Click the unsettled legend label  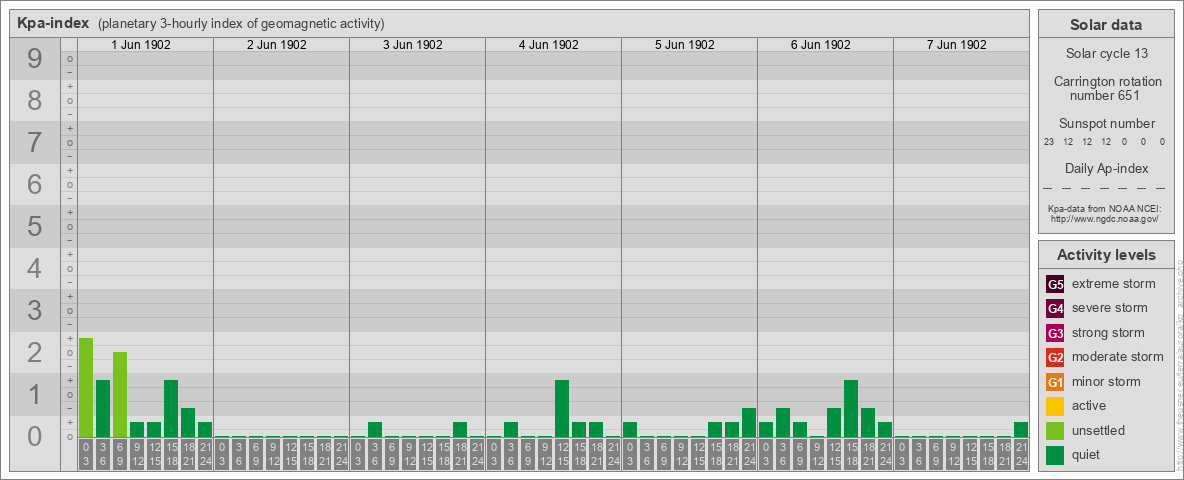point(1098,430)
